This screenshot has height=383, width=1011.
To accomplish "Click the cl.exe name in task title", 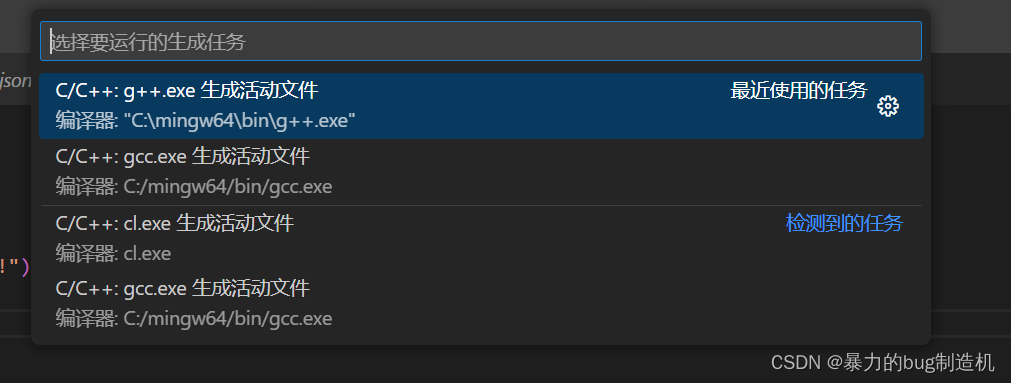I will pyautogui.click(x=147, y=223).
